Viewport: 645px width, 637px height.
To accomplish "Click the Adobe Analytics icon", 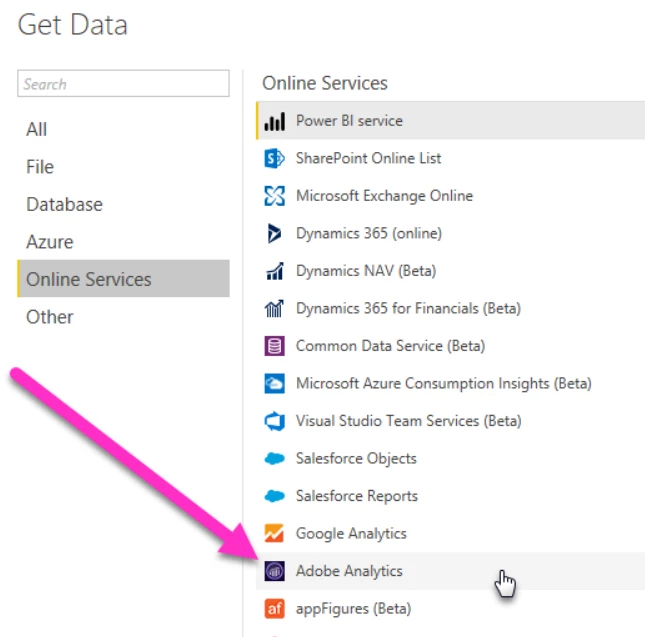I will pos(274,571).
